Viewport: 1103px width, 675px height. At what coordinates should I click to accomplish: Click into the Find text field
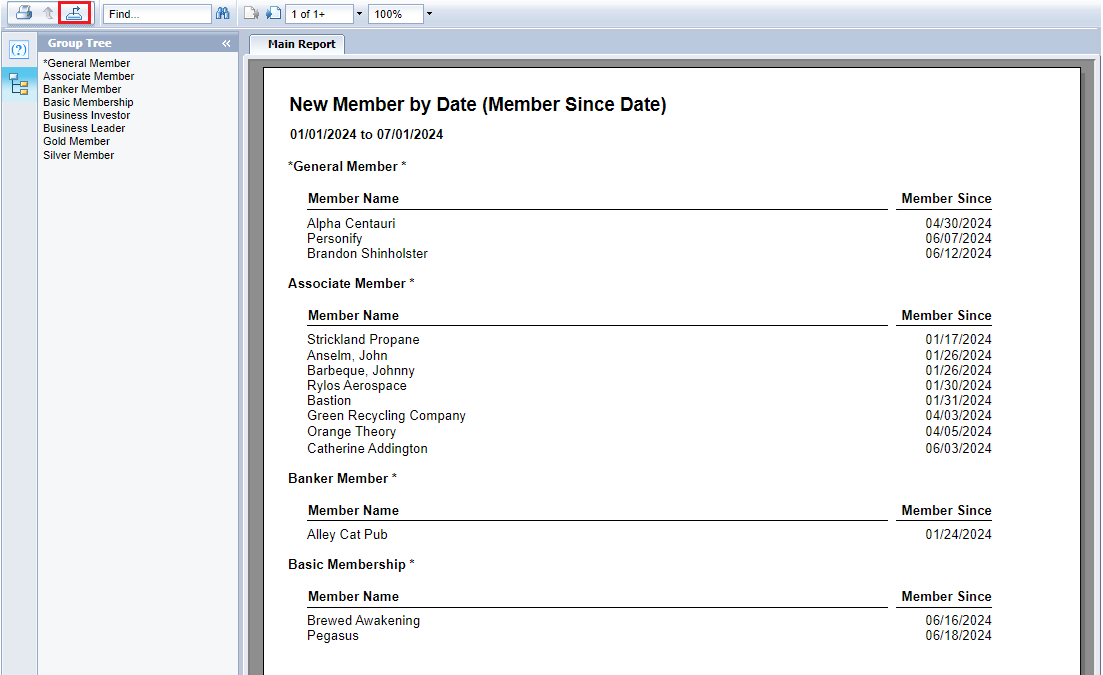click(157, 14)
